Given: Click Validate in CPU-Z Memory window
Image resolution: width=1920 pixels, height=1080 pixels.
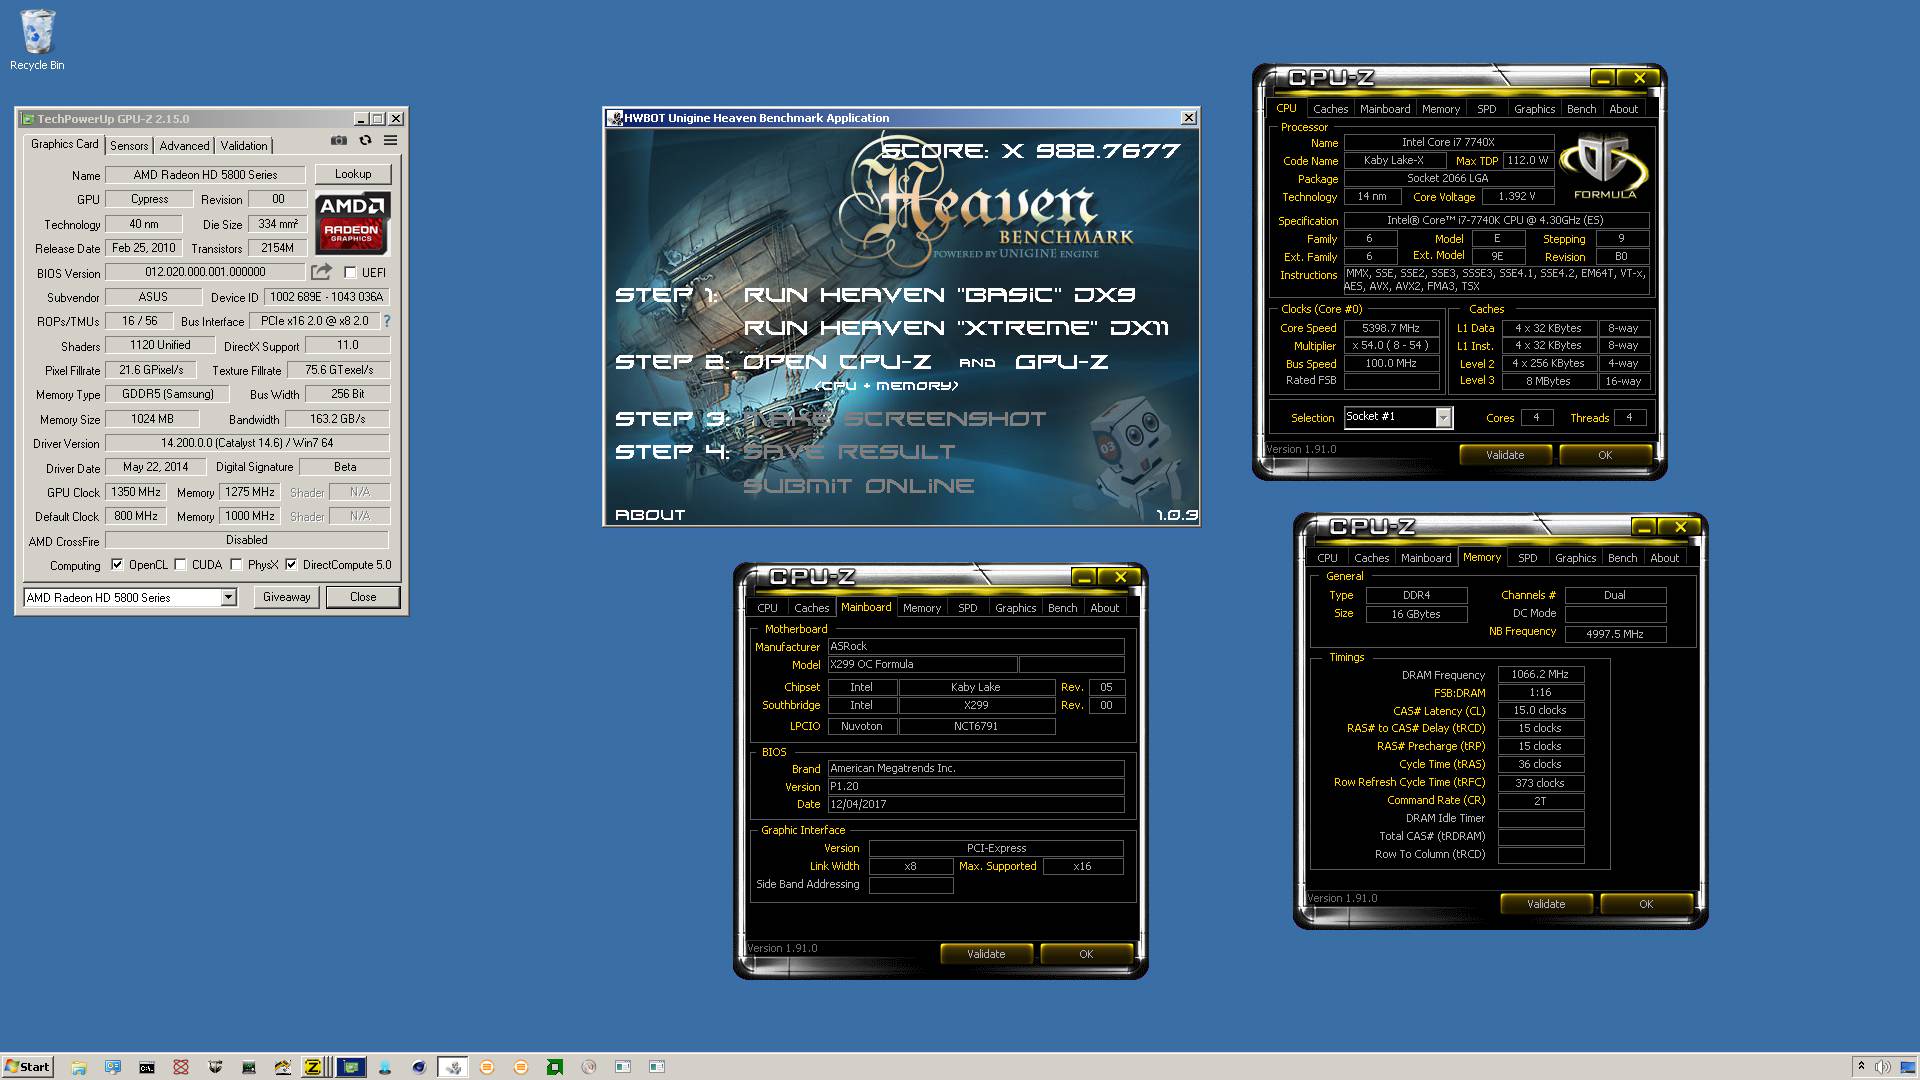Looking at the screenshot, I should pos(1546,904).
